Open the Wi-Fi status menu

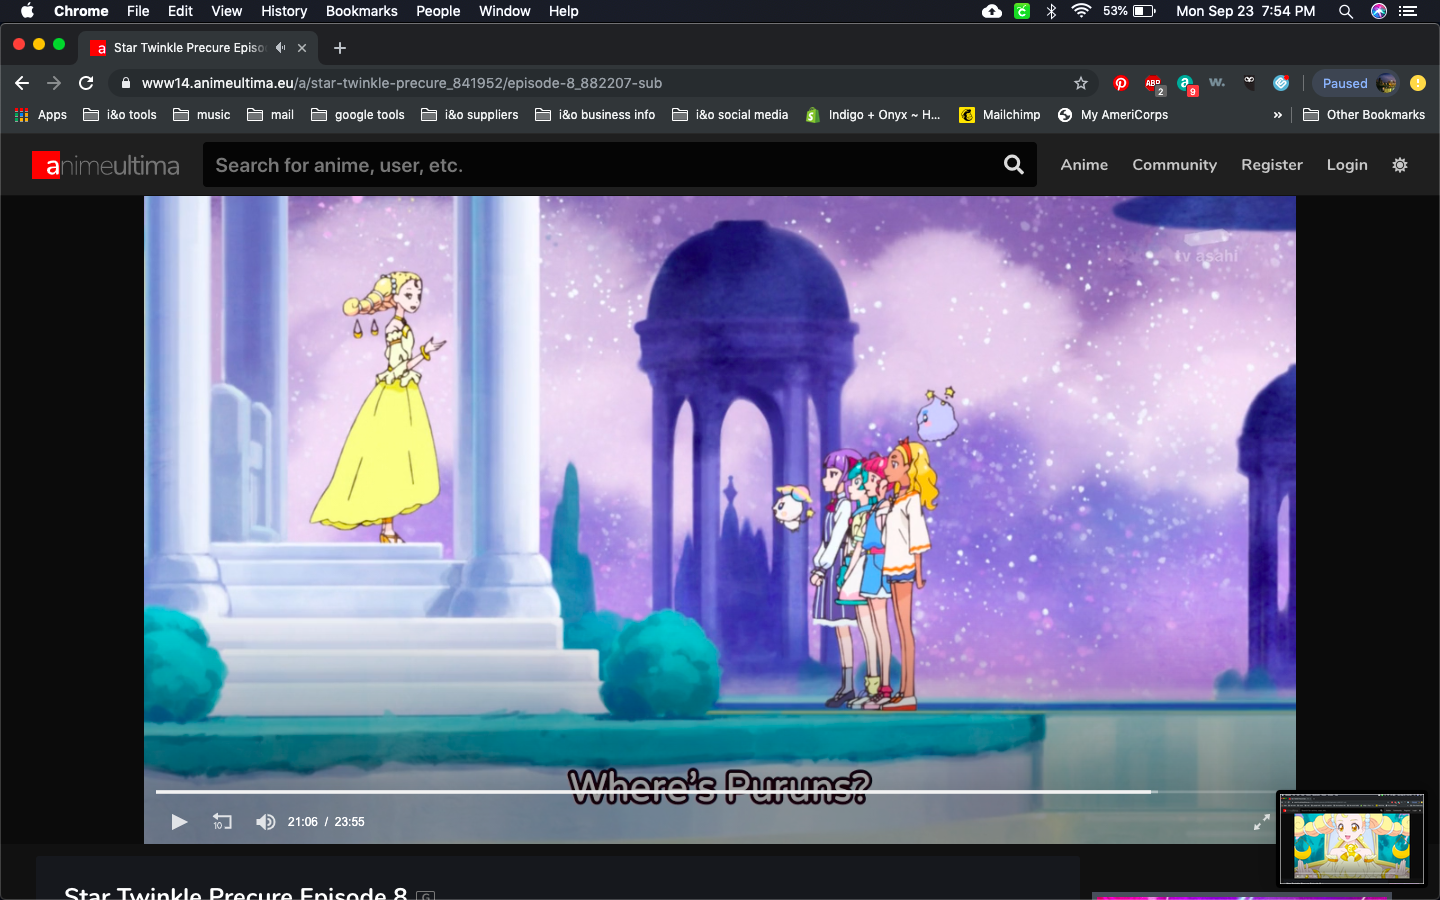(x=1081, y=11)
